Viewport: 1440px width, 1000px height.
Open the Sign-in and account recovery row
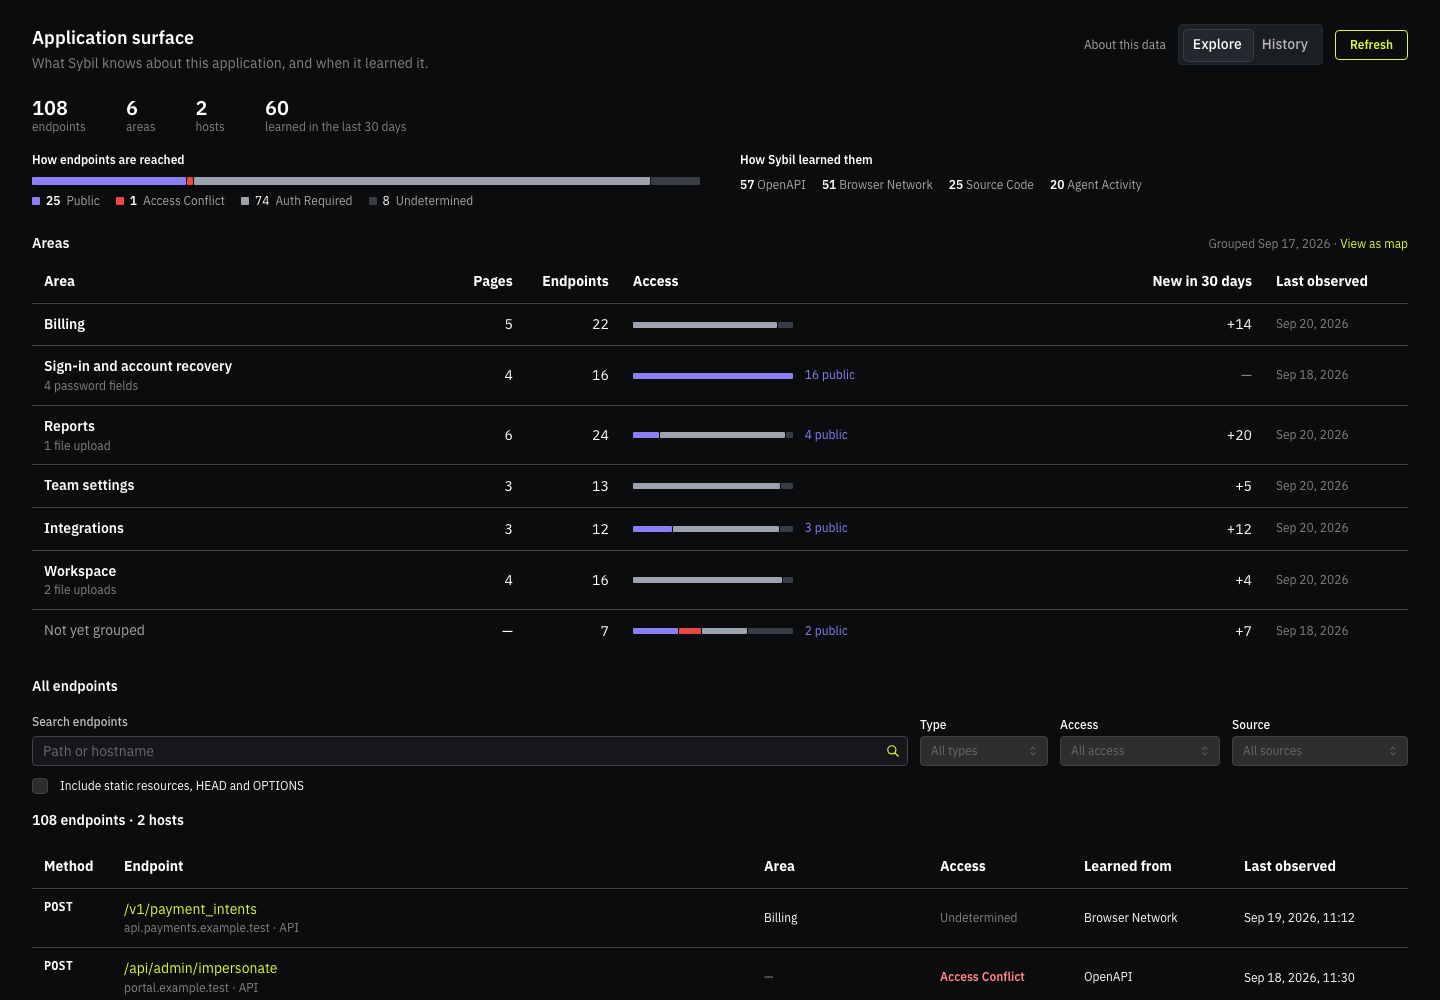point(720,375)
